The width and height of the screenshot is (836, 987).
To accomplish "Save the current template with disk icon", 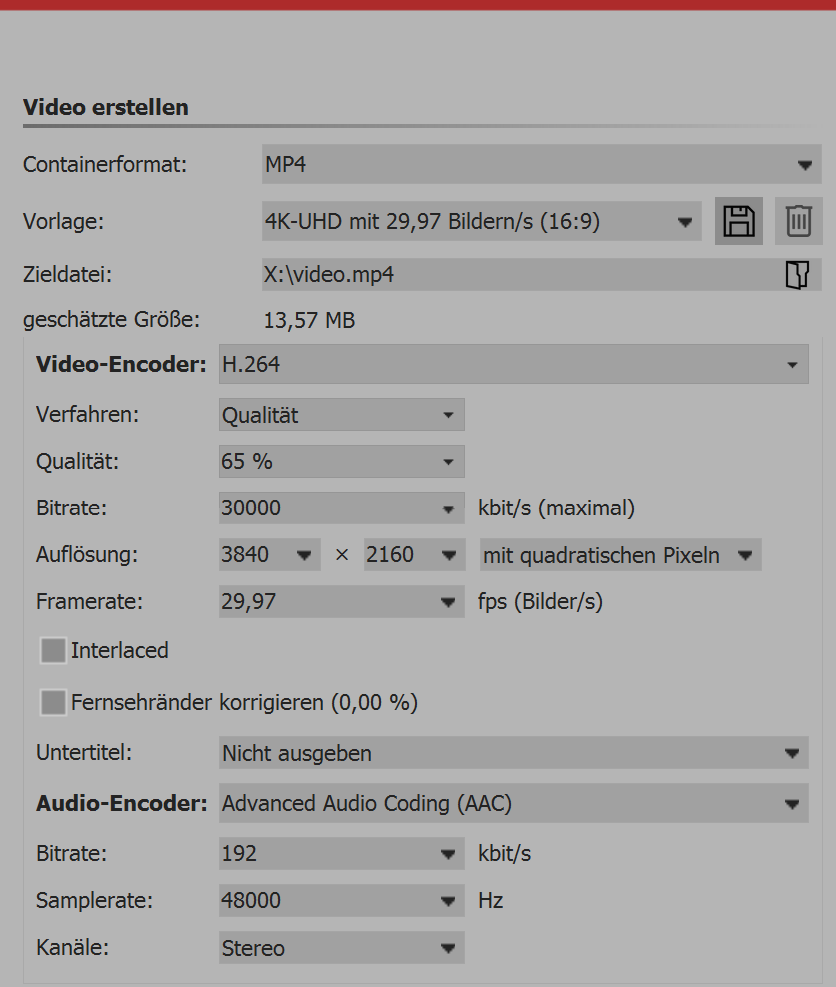I will coord(739,221).
